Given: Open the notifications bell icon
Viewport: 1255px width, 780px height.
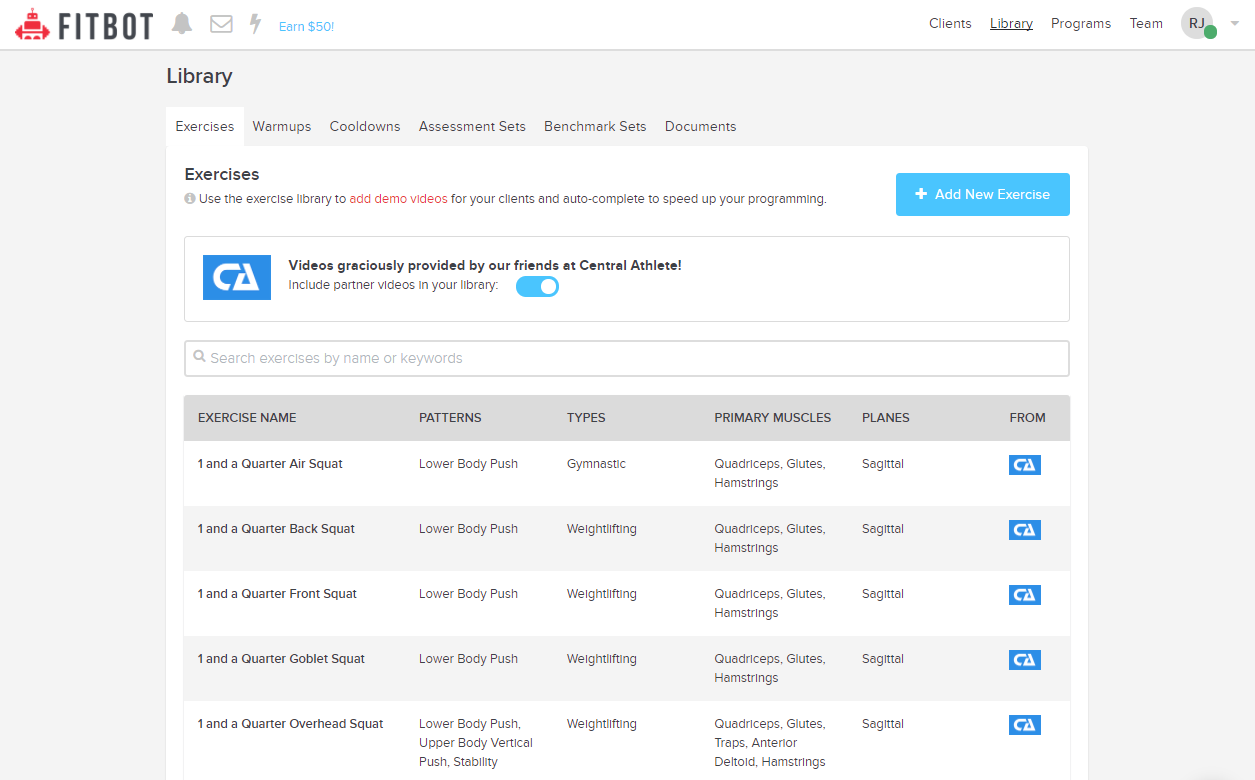Looking at the screenshot, I should (182, 25).
